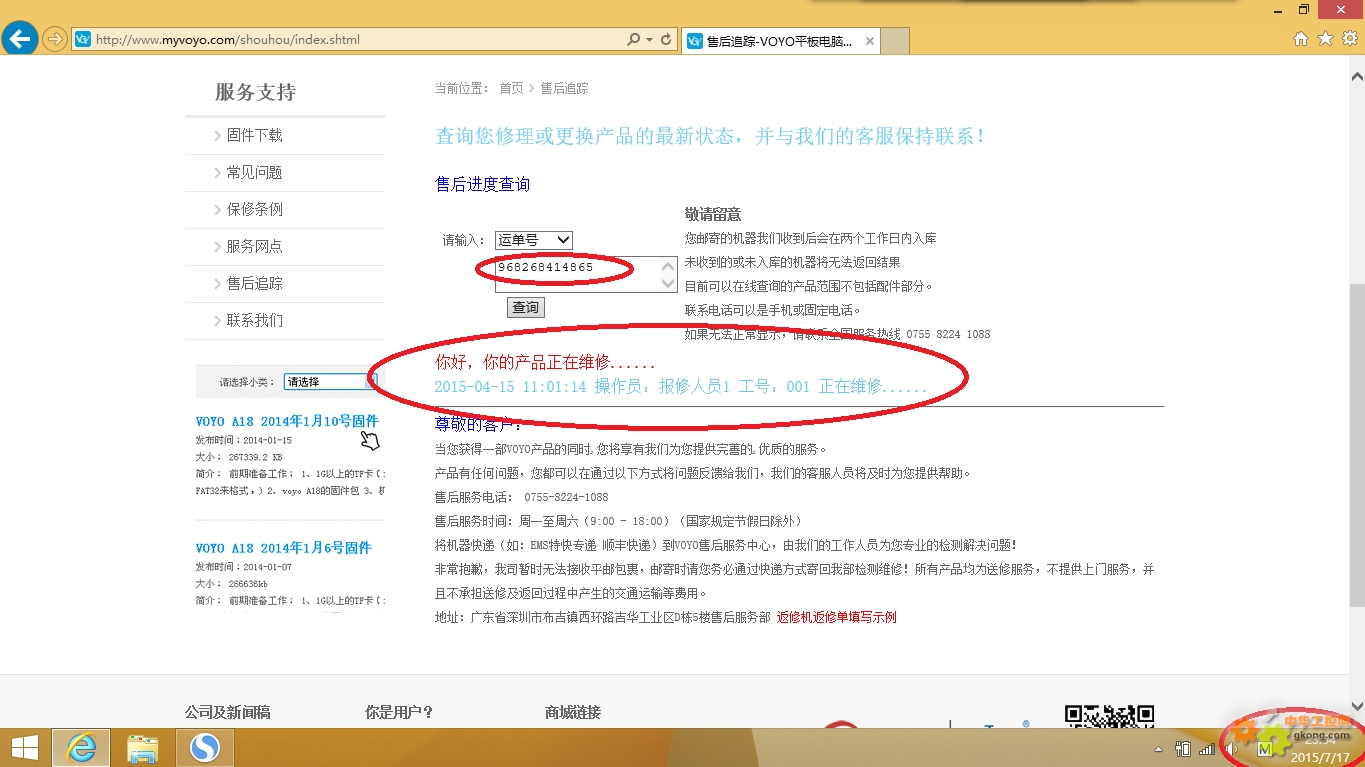Image resolution: width=1365 pixels, height=767 pixels.
Task: Click the network signal tray icon
Action: (1207, 748)
